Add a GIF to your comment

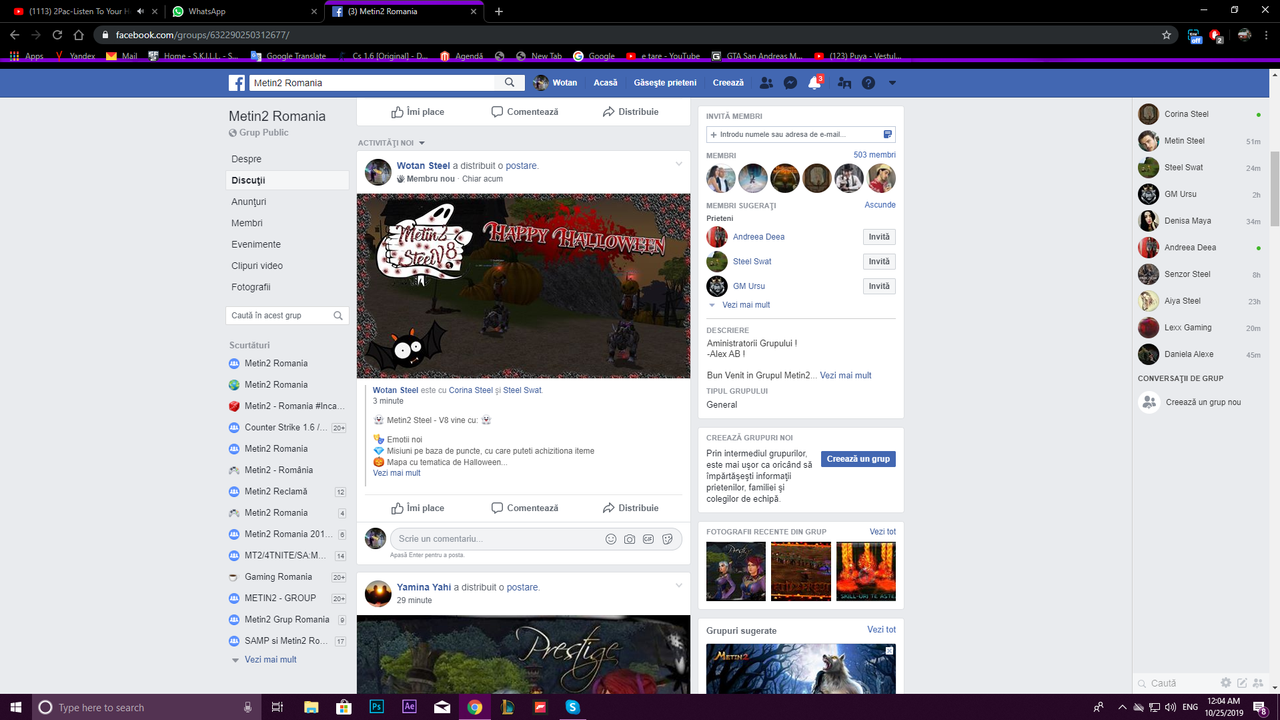648,539
